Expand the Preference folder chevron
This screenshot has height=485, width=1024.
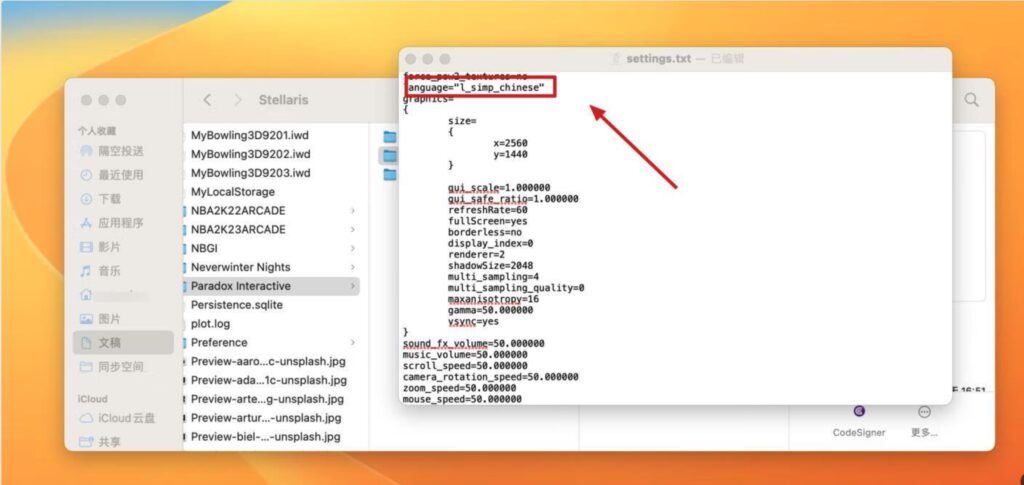click(352, 343)
